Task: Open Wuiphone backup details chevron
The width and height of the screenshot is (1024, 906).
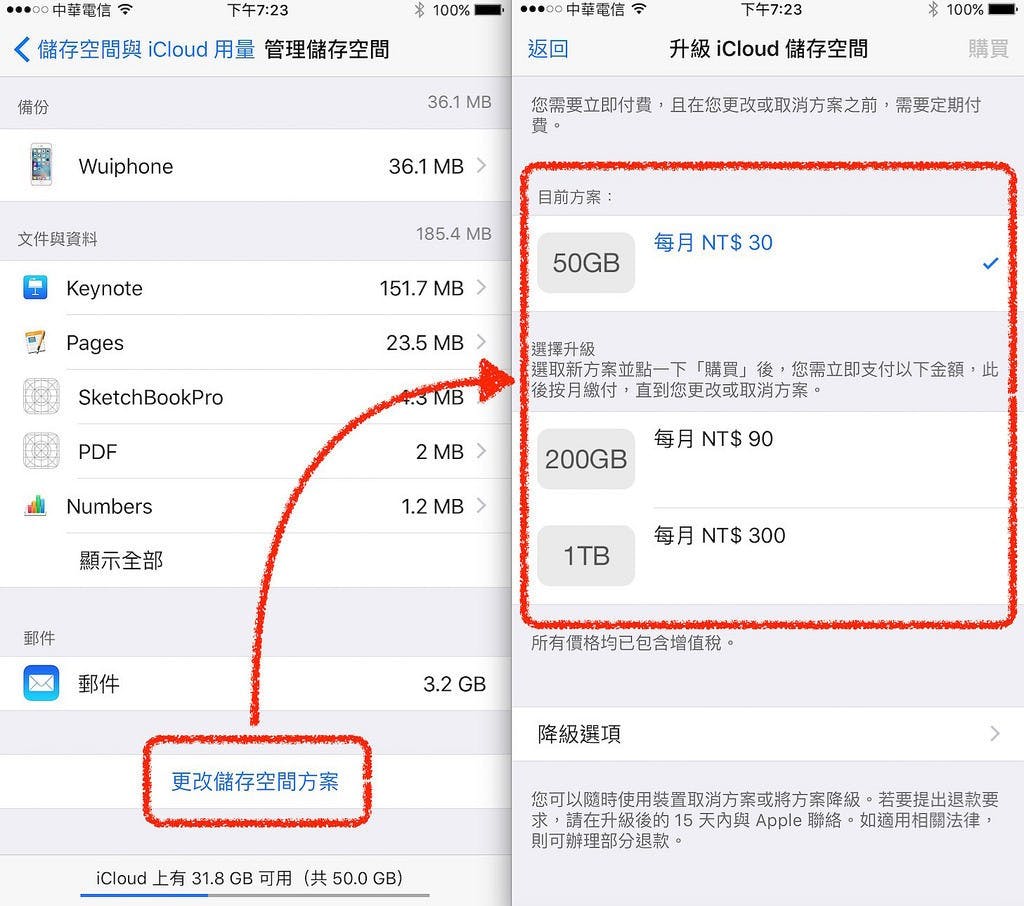Action: coord(481,165)
